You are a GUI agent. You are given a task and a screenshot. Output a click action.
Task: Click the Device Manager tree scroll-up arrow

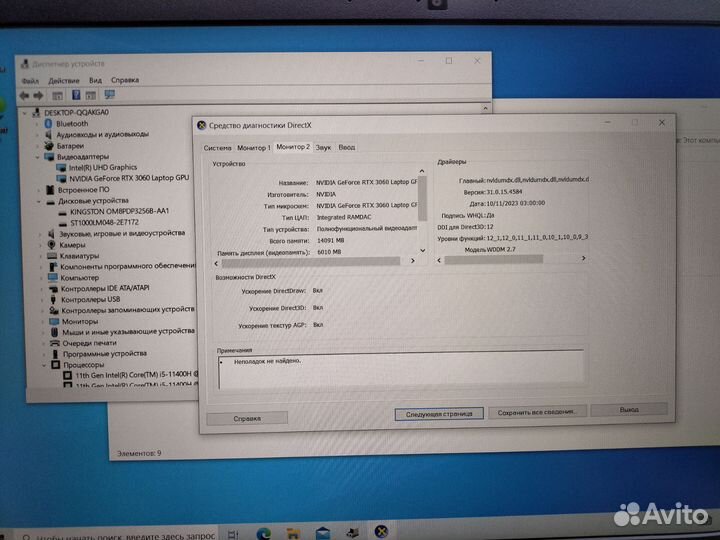click(x=485, y=108)
